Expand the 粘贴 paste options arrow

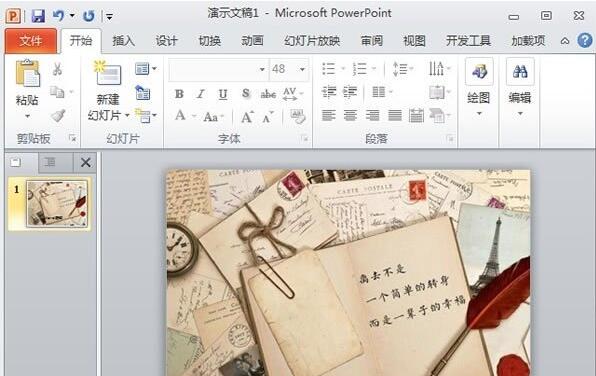(27, 116)
